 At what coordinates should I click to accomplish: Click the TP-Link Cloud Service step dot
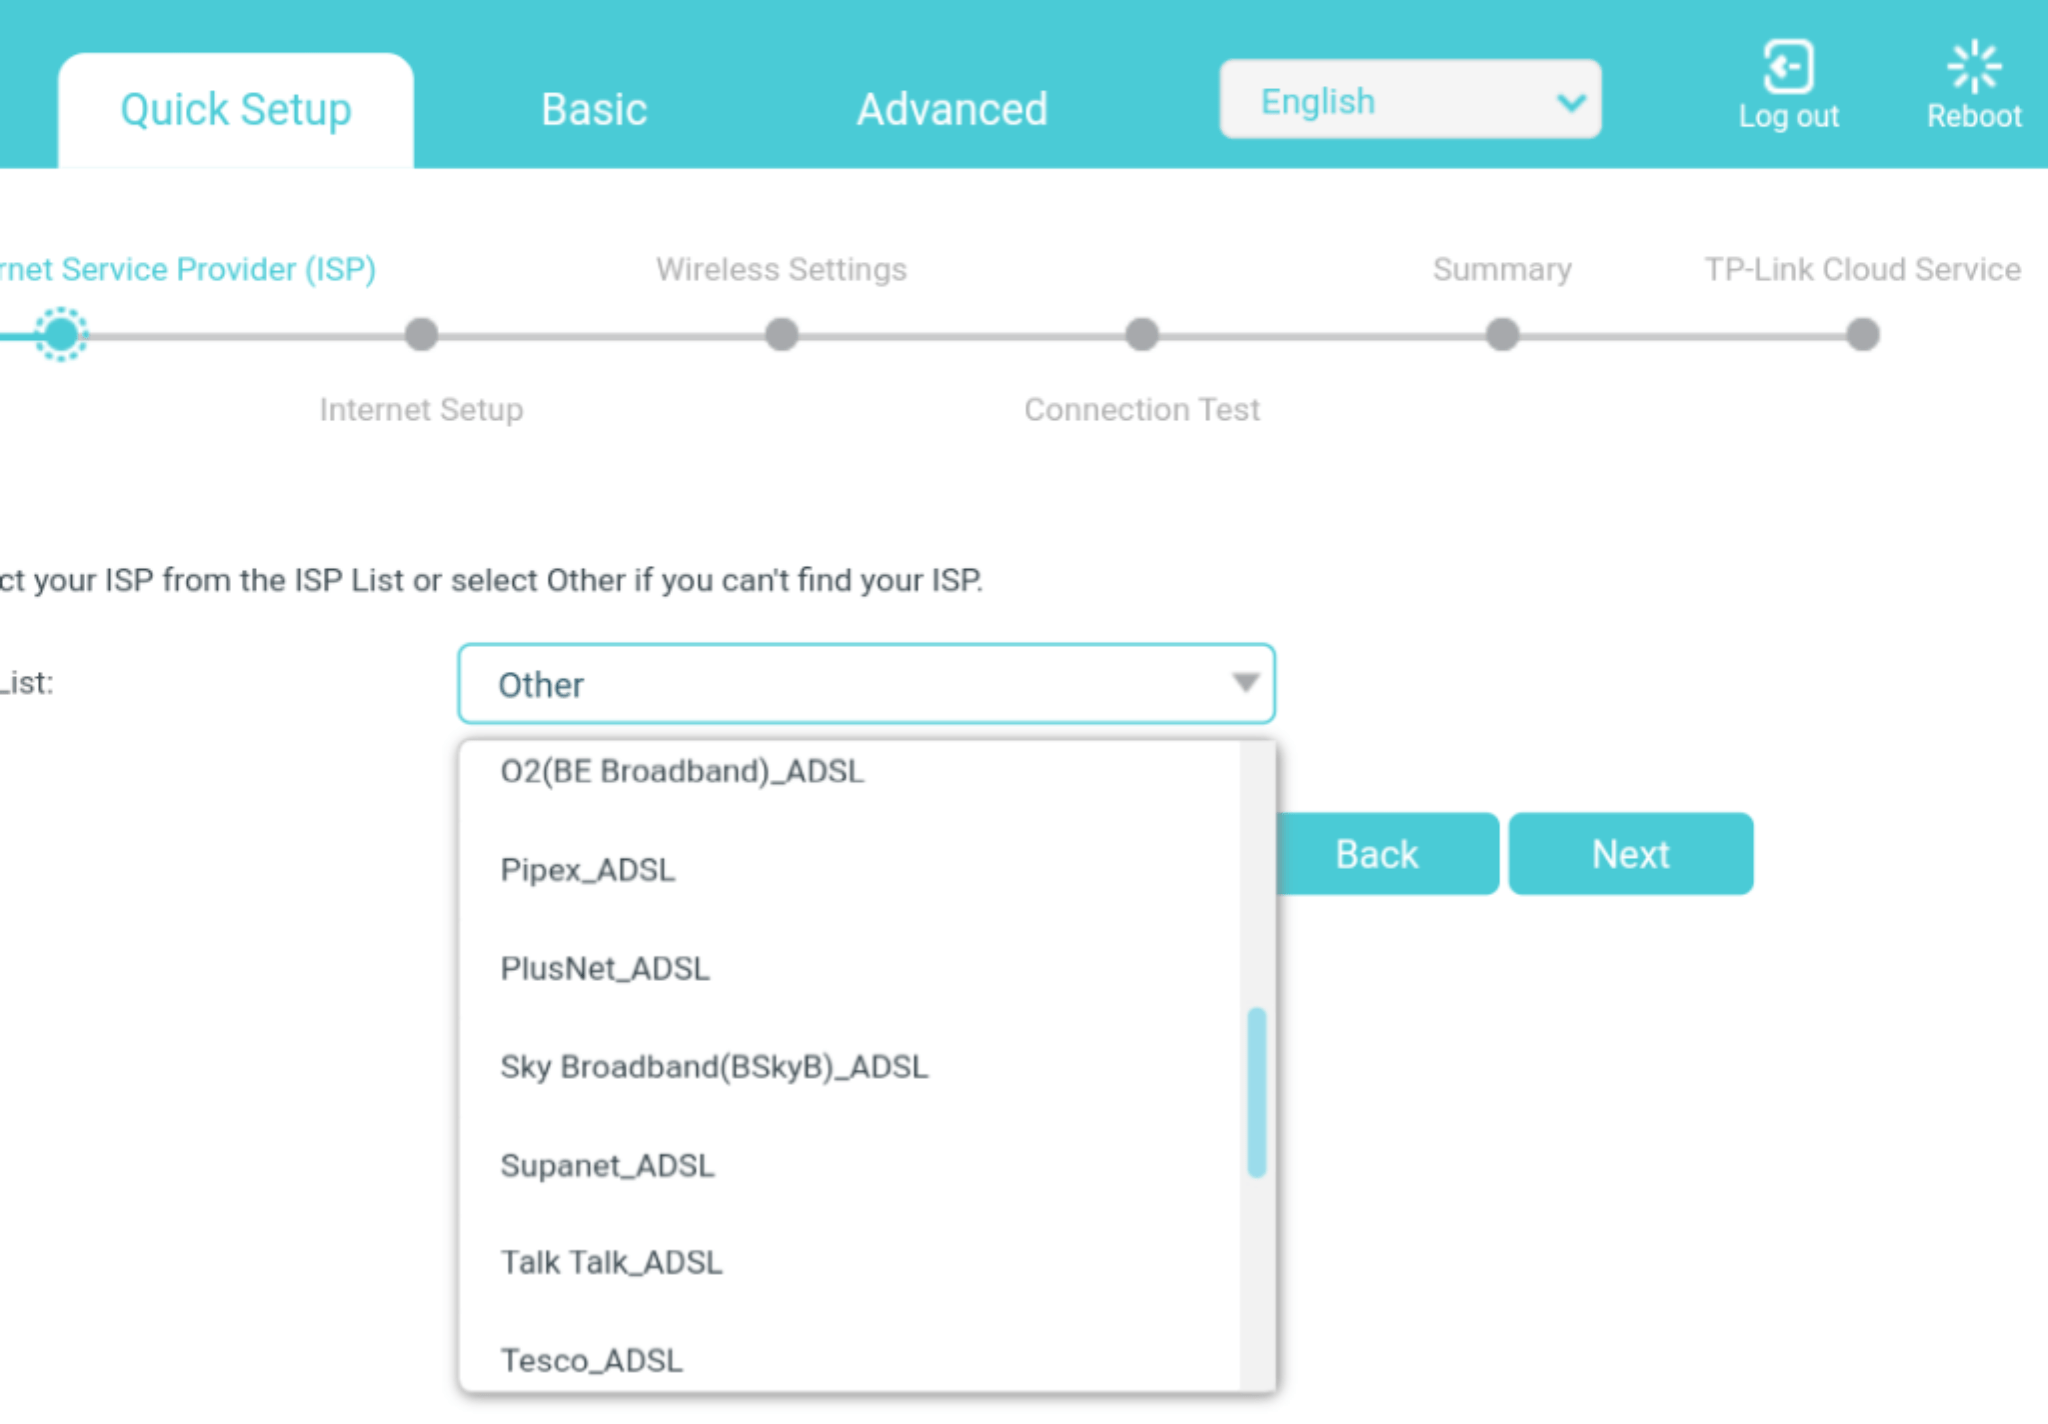[x=1862, y=334]
